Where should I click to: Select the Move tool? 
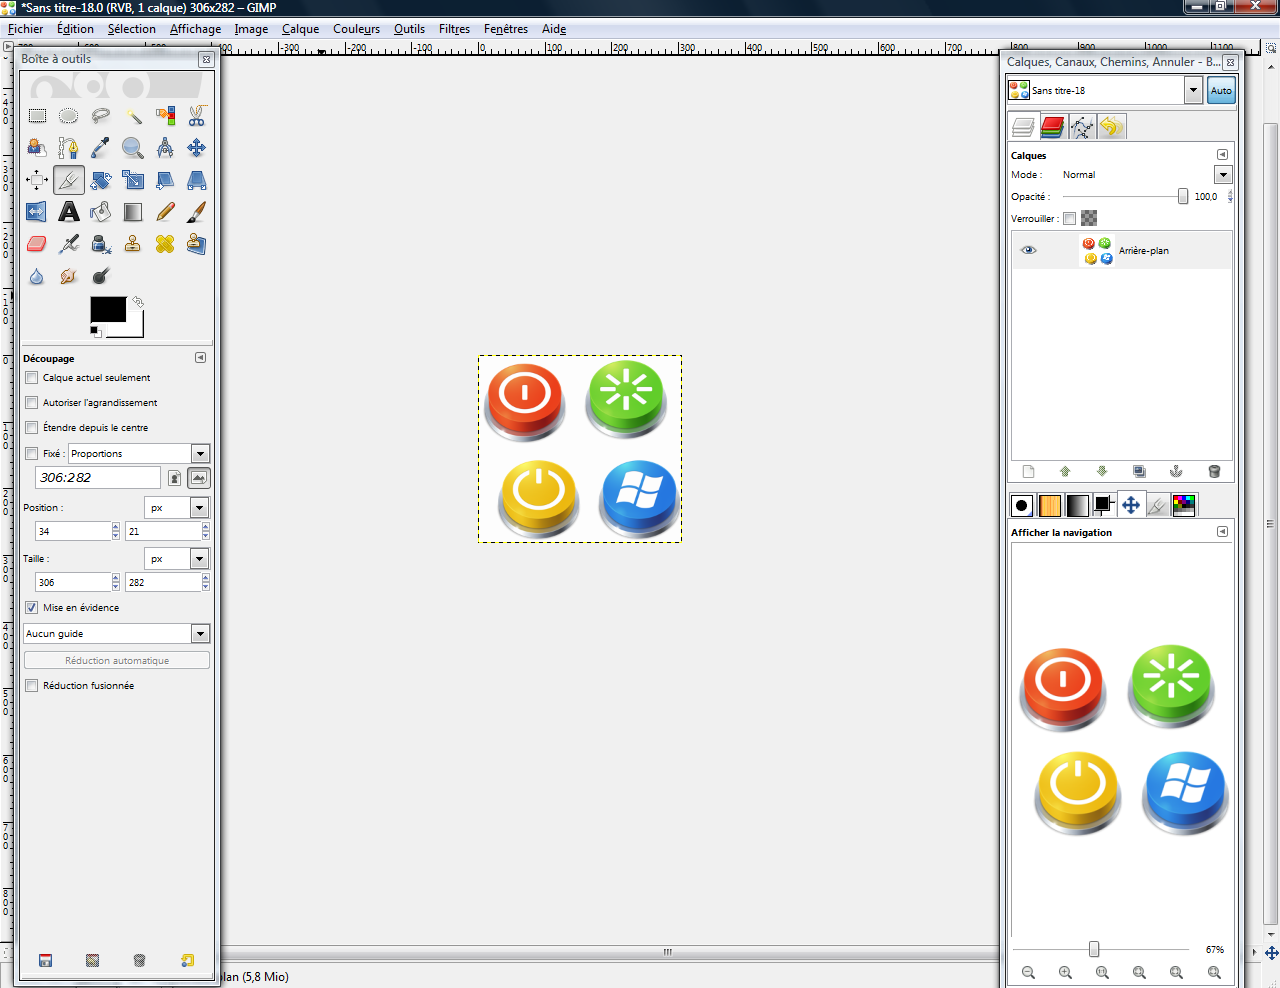point(196,148)
